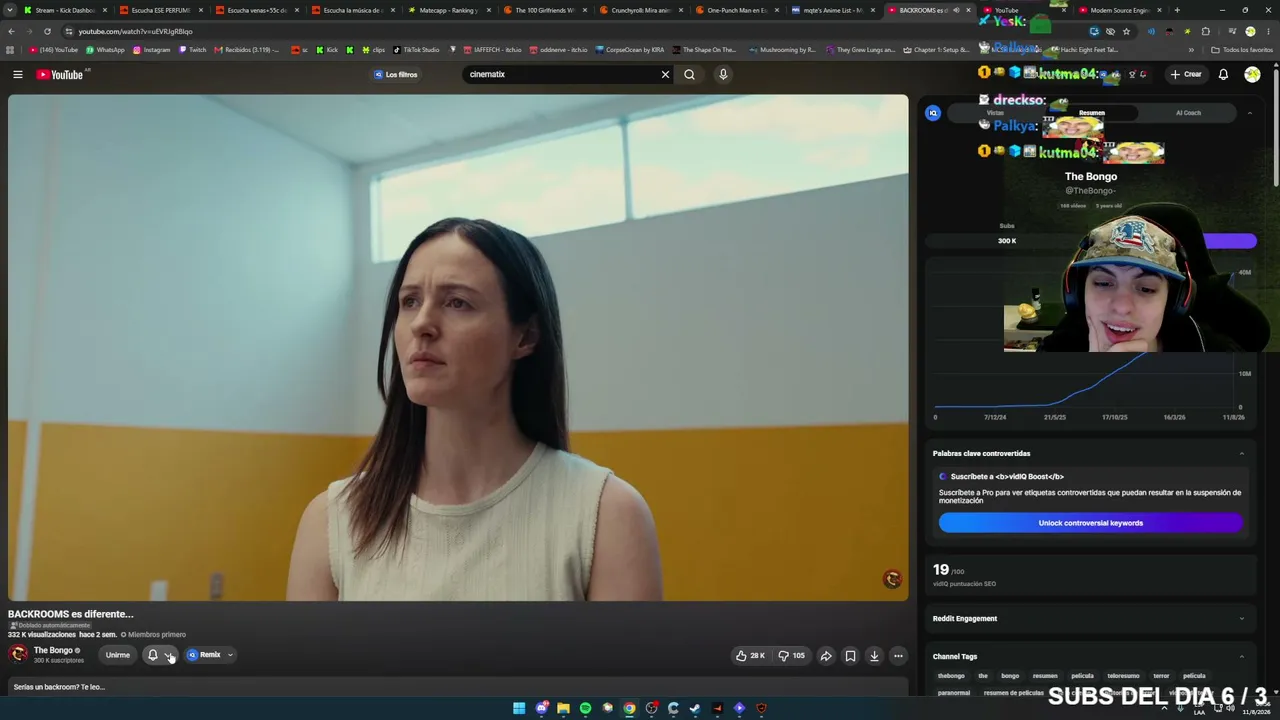Screen dimensions: 1280x720
Task: Open the Crear create menu
Action: point(1186,74)
